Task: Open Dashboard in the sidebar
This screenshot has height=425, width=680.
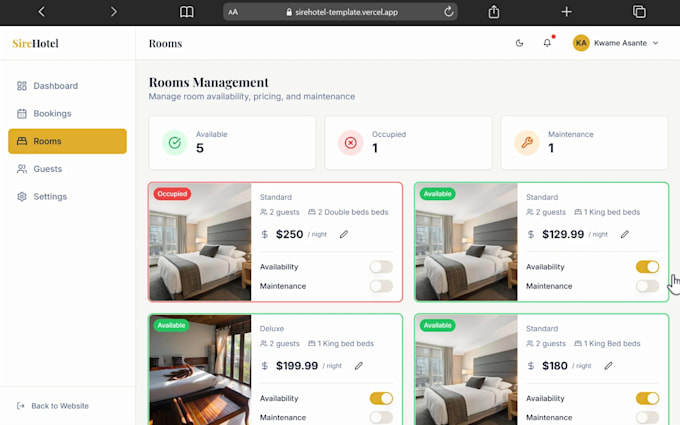Action: coord(67,86)
